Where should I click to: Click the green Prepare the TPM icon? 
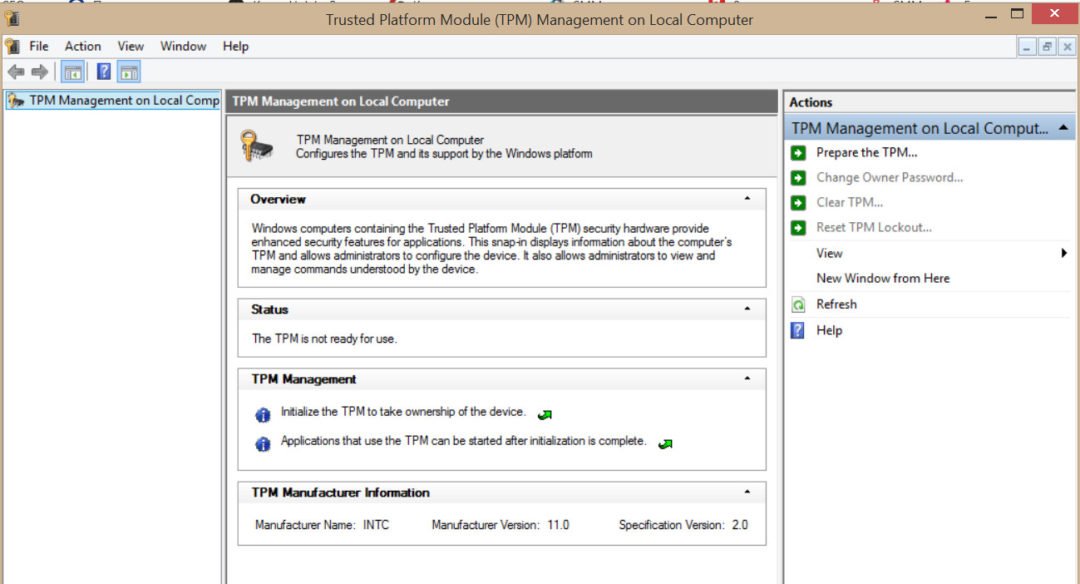(x=798, y=153)
